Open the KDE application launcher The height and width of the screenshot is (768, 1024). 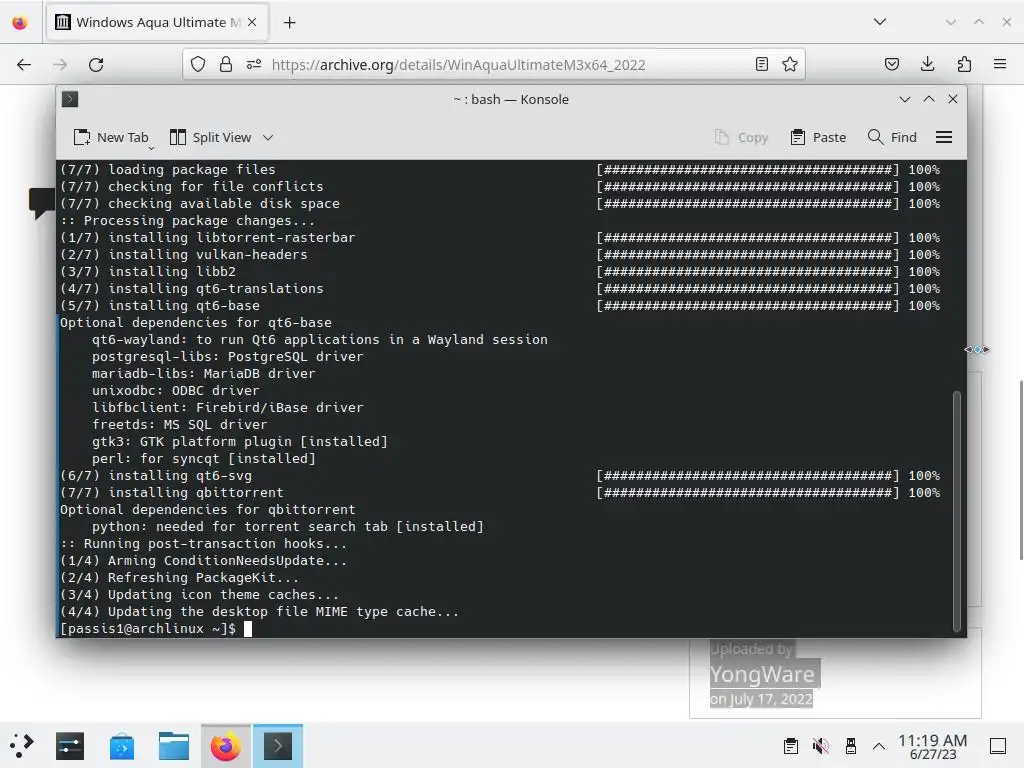pos(21,746)
